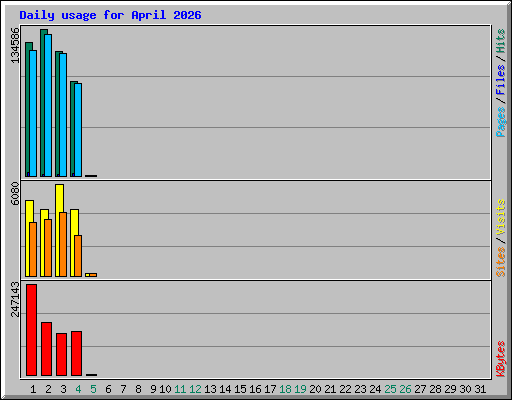
Task: Click day label 27 on the x-axis
Action: pos(420,389)
